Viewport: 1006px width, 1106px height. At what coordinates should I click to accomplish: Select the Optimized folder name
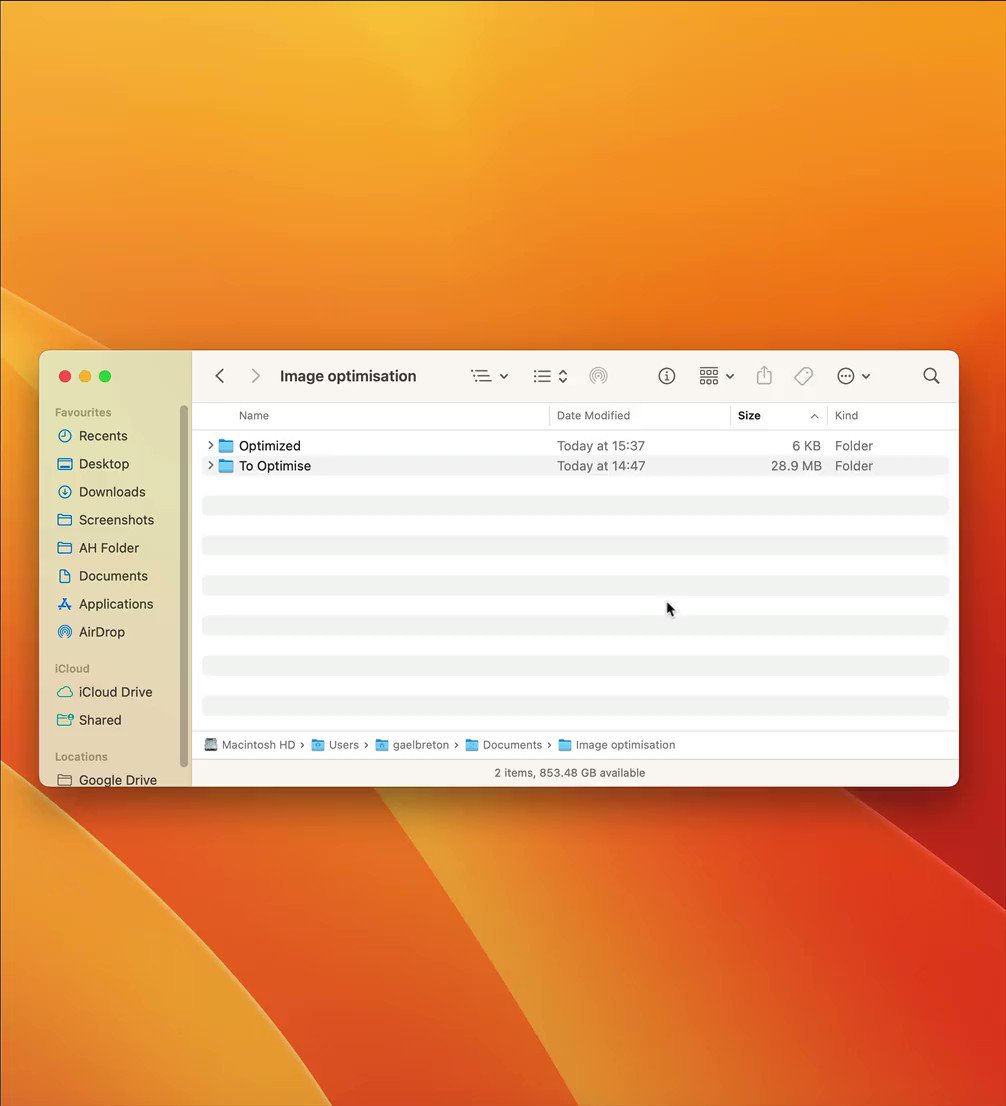tap(269, 446)
